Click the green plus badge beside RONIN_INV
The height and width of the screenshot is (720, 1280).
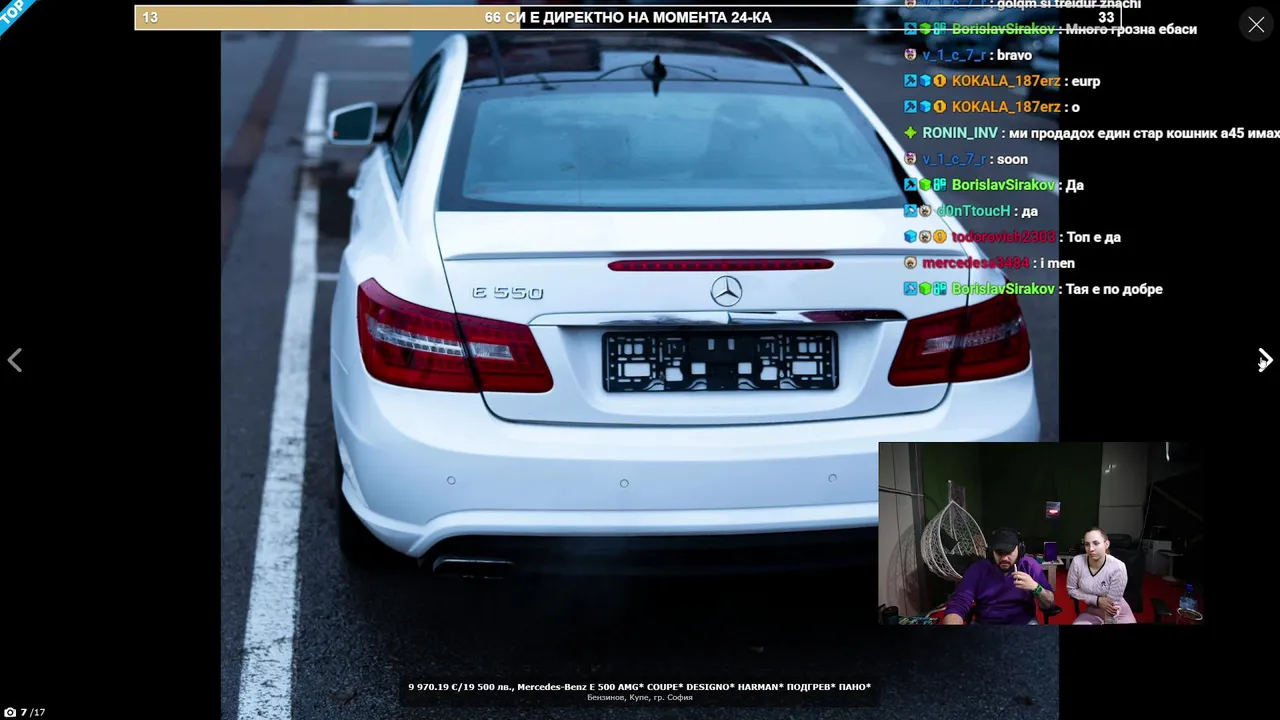click(x=910, y=133)
